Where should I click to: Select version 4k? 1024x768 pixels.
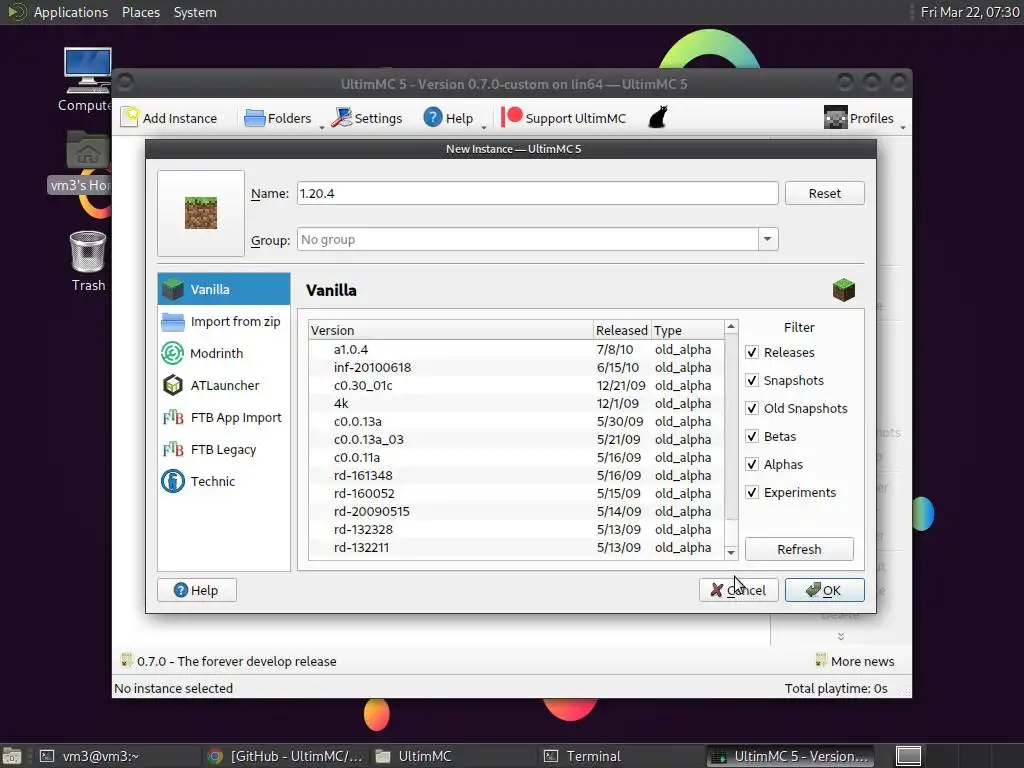(x=516, y=404)
